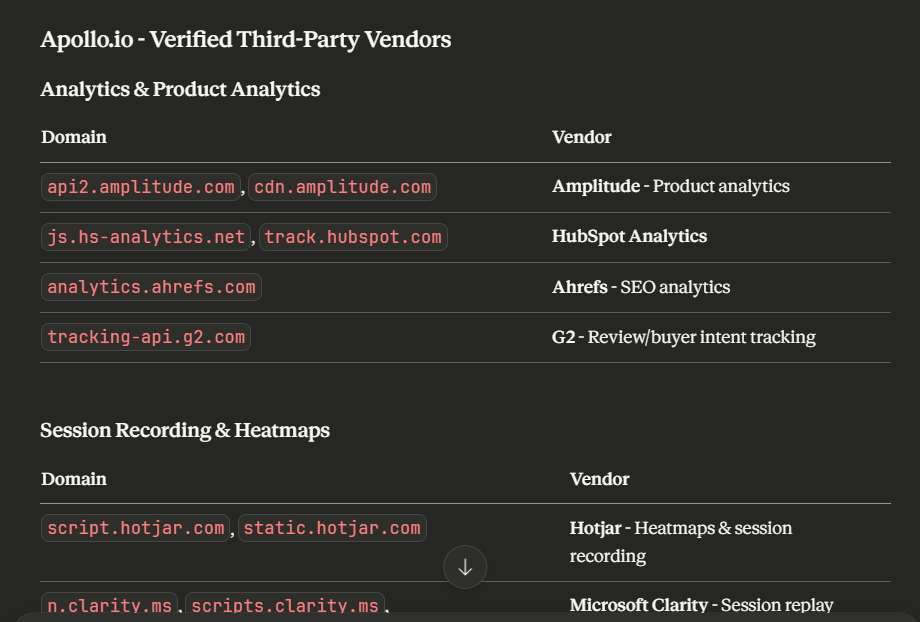Select the scripts.clarity.ms code chip

point(285,606)
